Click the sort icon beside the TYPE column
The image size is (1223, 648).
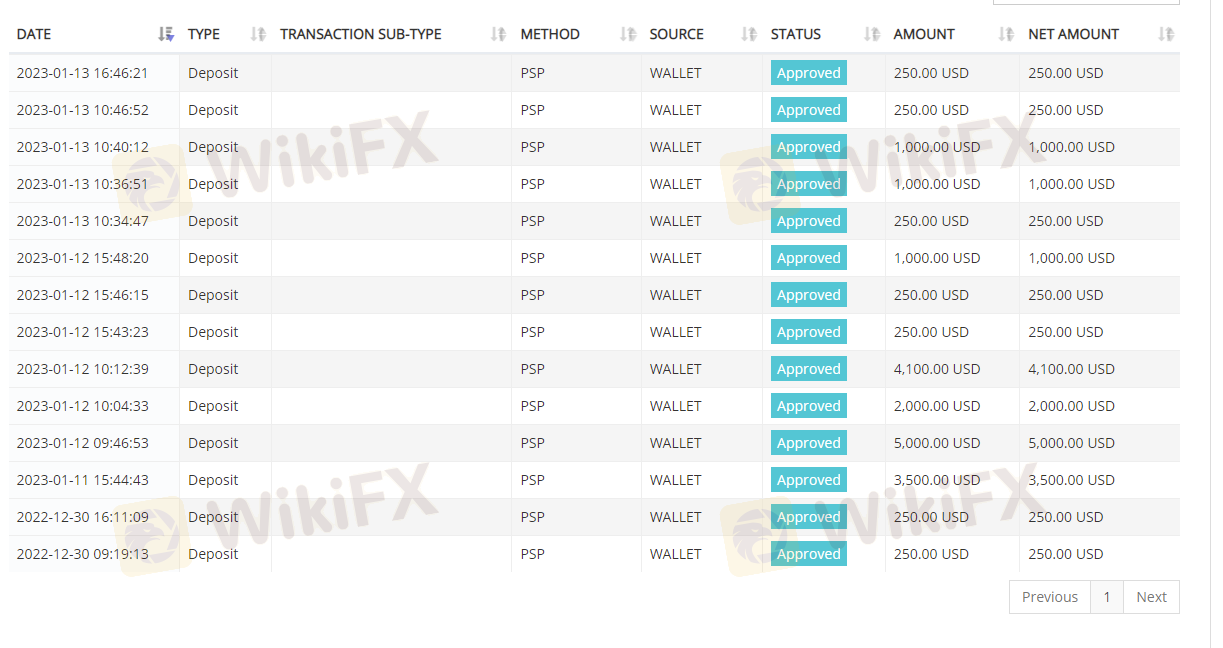click(258, 34)
